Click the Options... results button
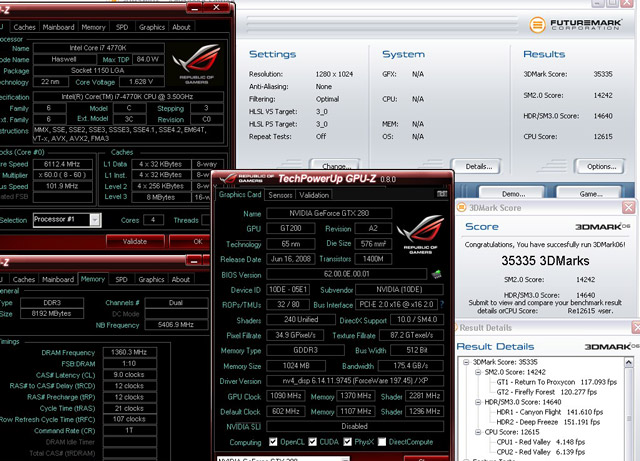640x461 pixels. (x=600, y=166)
